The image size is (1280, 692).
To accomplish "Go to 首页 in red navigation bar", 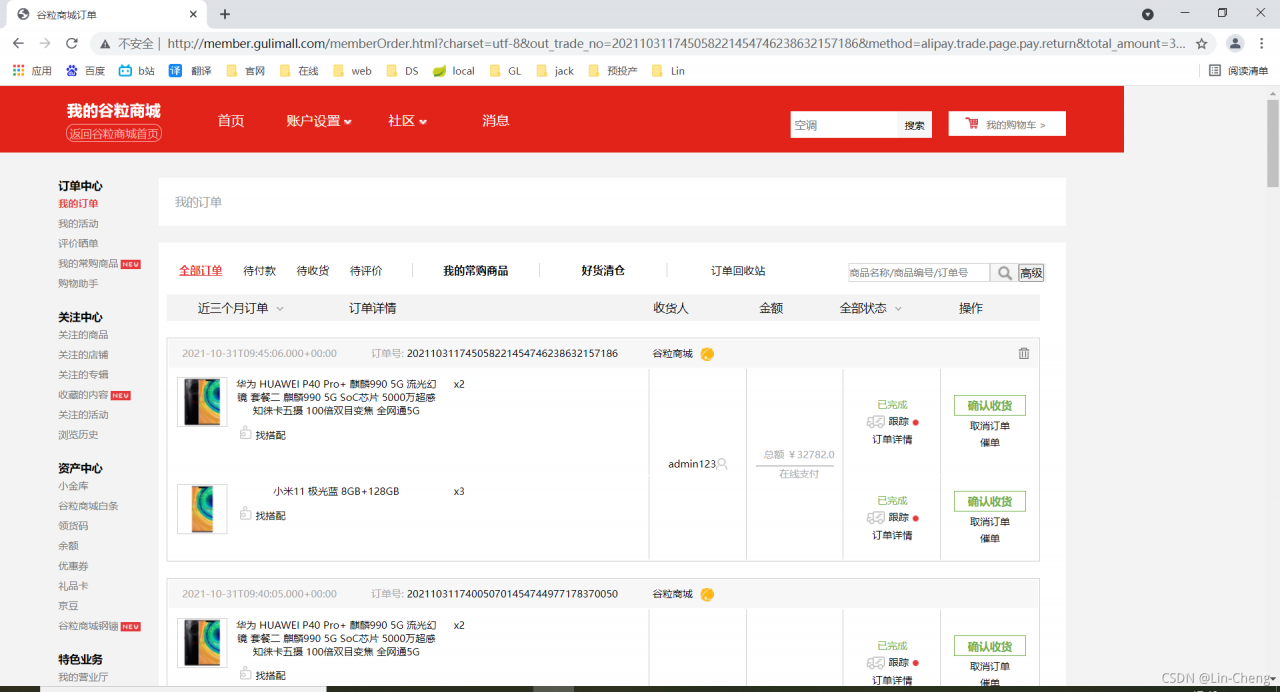I will 231,121.
